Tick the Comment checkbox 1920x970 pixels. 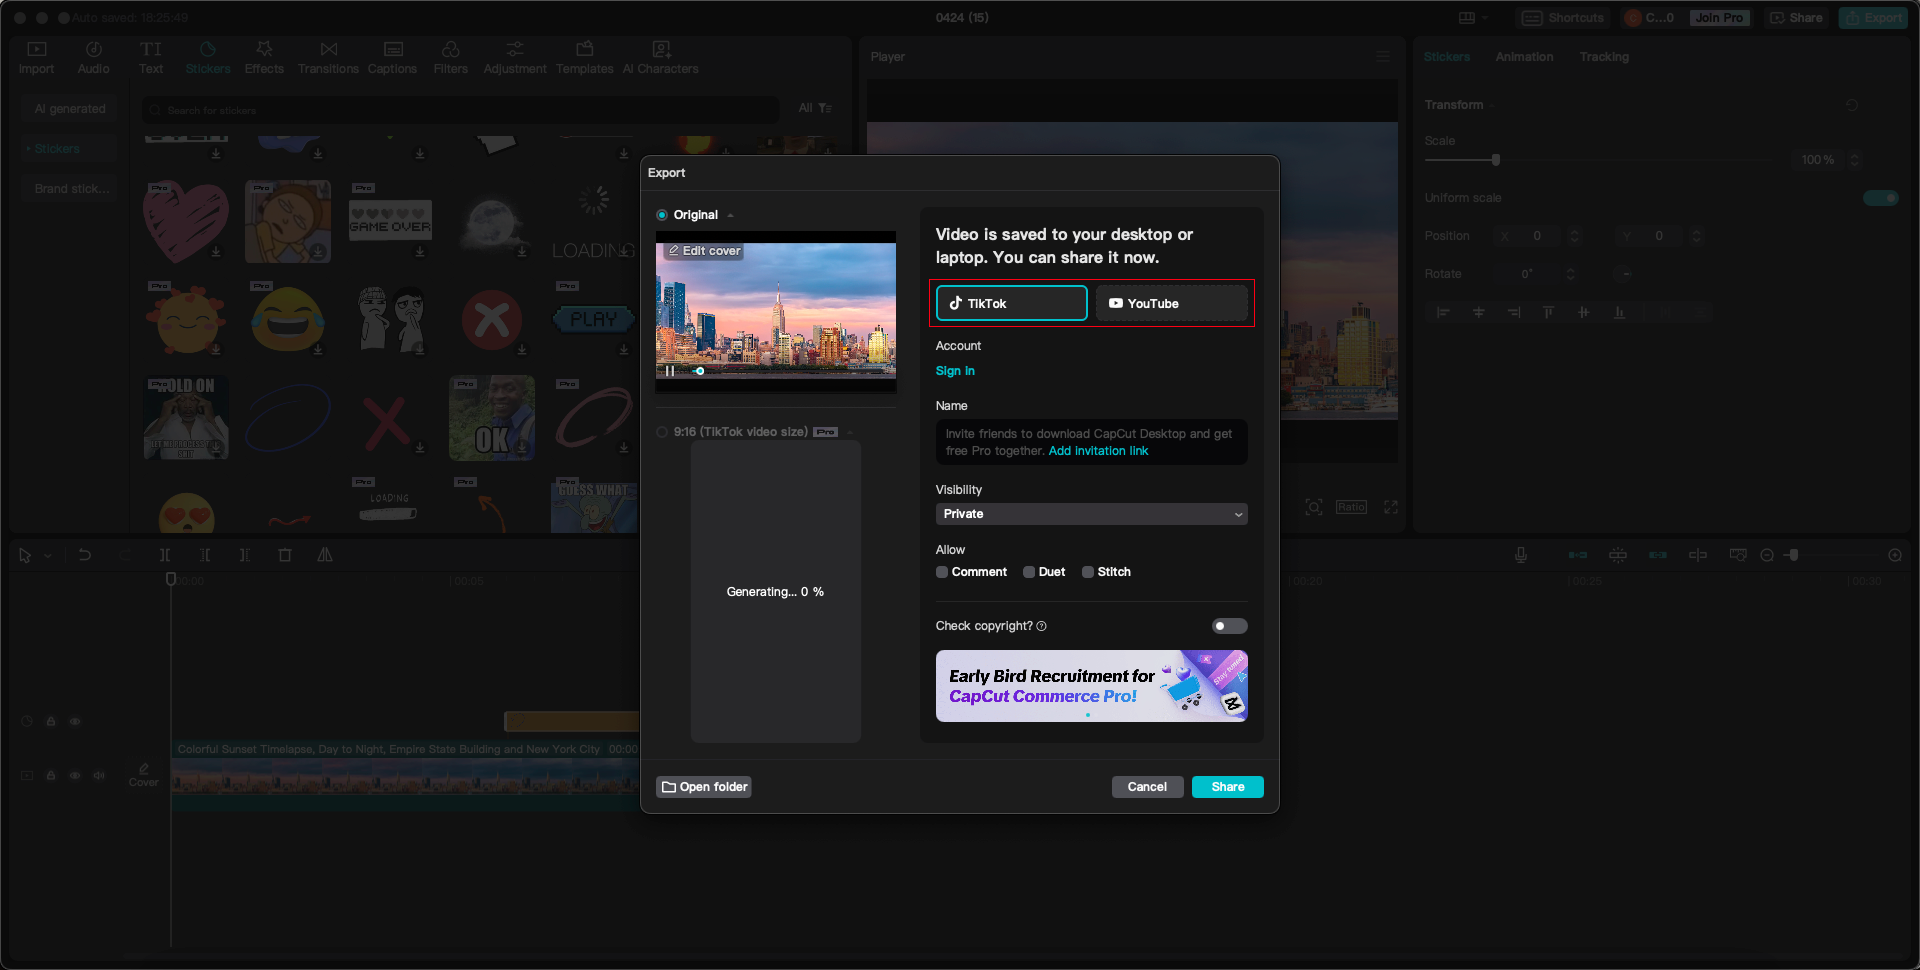point(942,572)
